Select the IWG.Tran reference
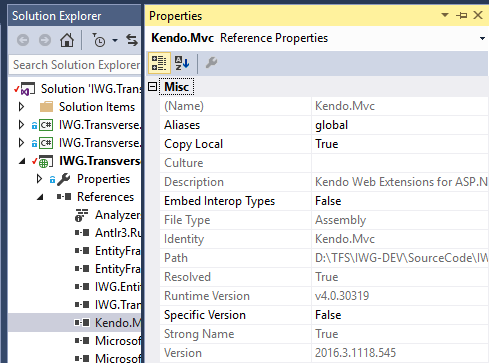489x363 pixels. coord(118,305)
